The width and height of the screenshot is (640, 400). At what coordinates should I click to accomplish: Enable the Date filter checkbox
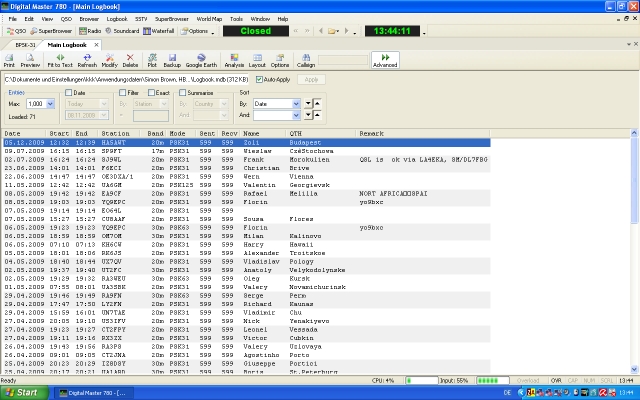(x=67, y=92)
